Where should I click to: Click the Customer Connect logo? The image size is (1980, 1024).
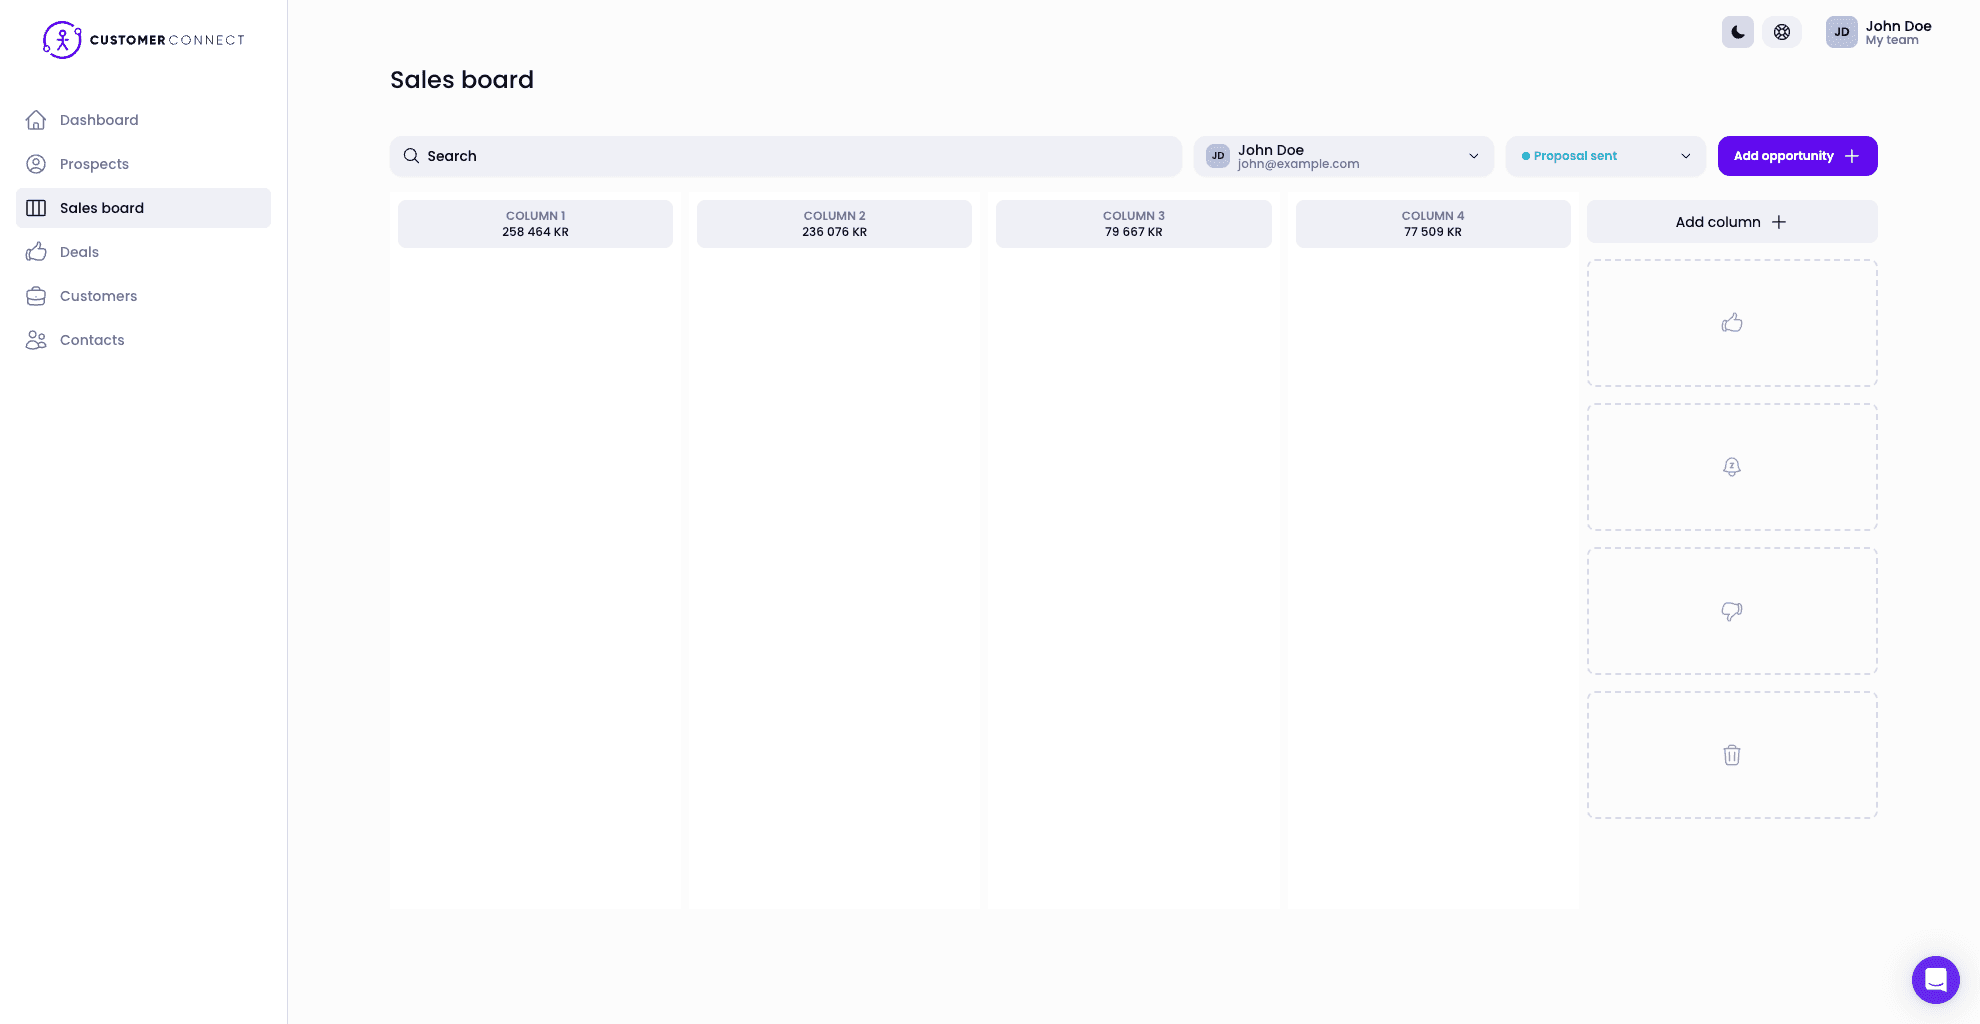point(143,40)
